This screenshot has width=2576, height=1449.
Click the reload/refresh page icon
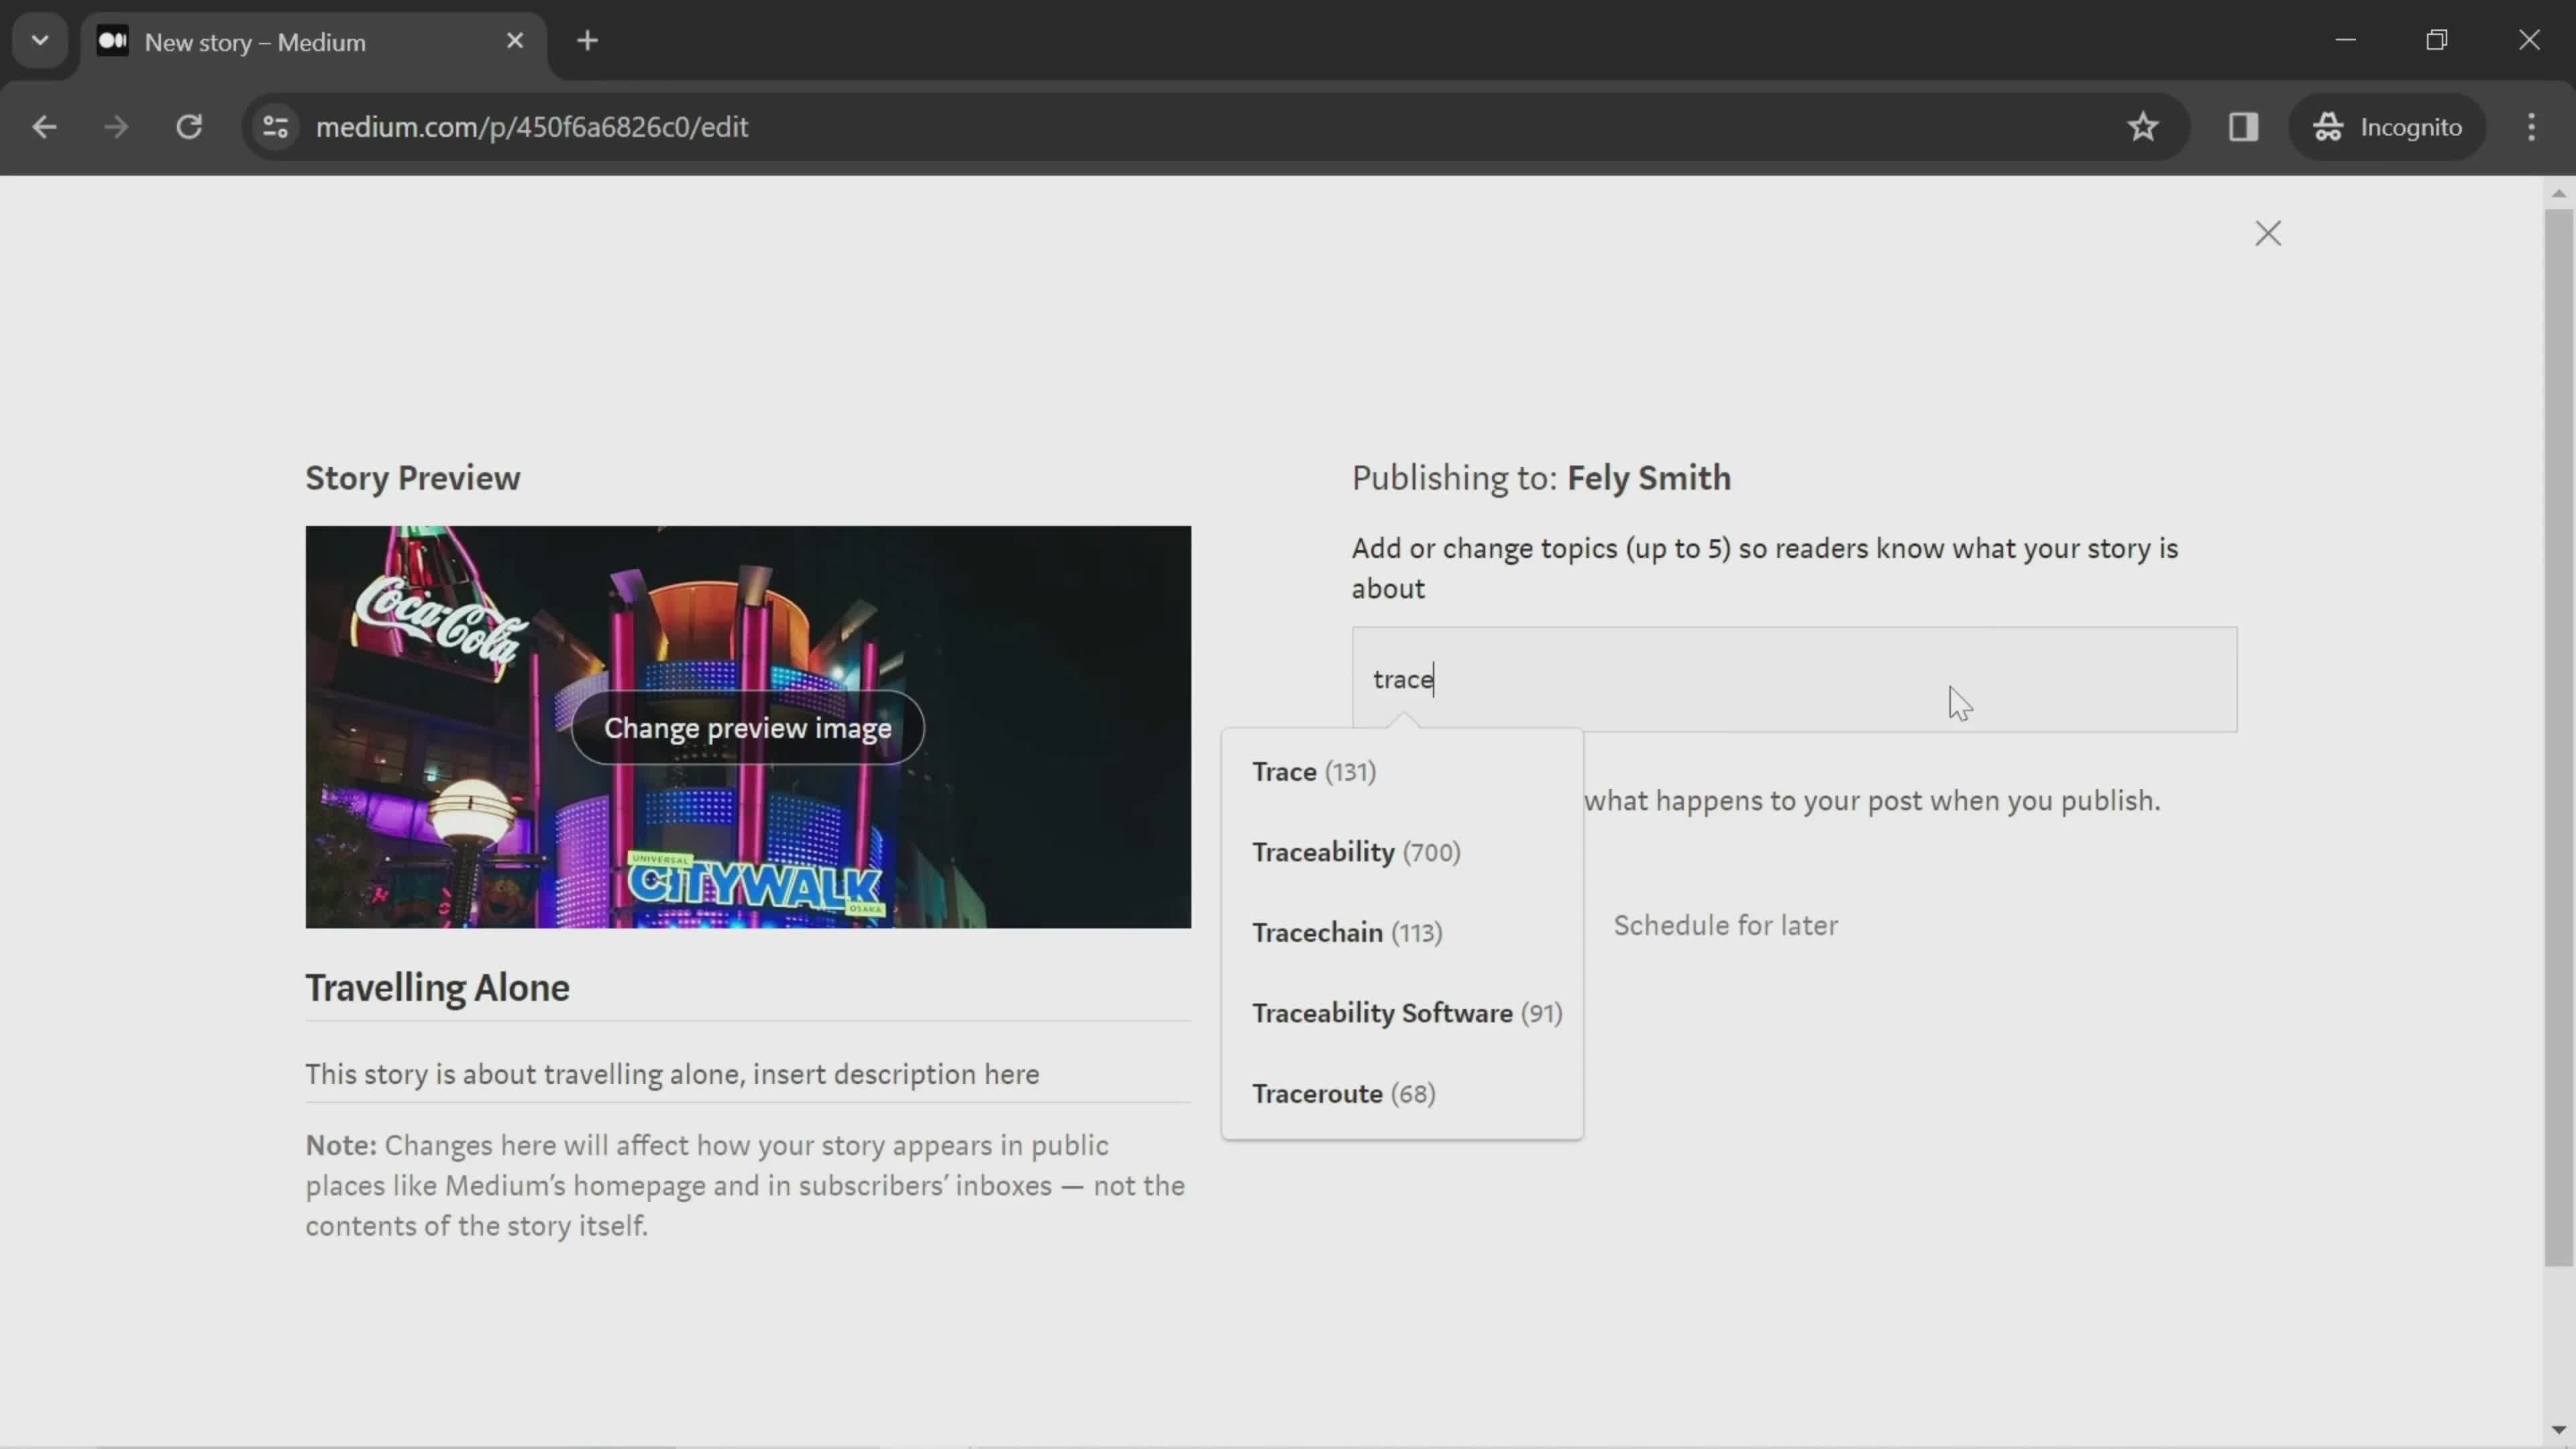(188, 125)
